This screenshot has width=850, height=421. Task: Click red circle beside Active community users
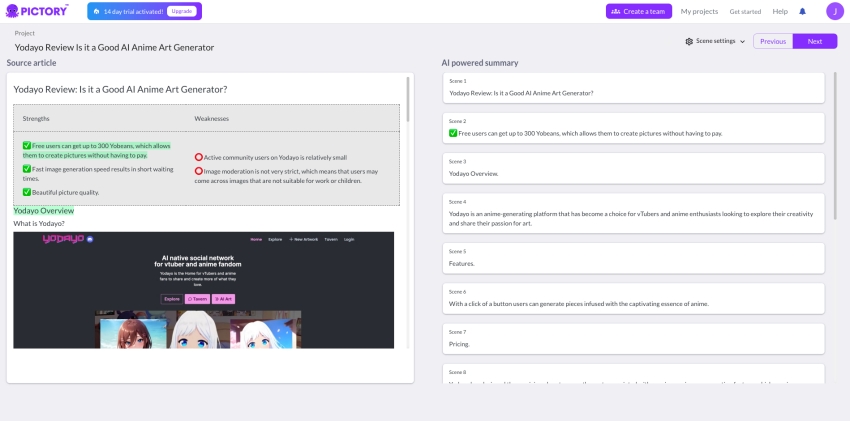(x=198, y=157)
